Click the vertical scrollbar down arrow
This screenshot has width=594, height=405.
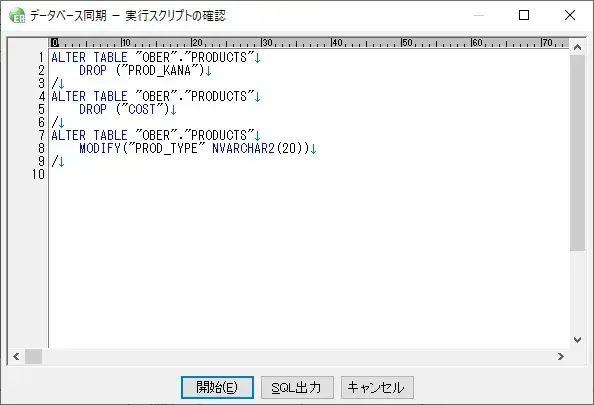577,340
